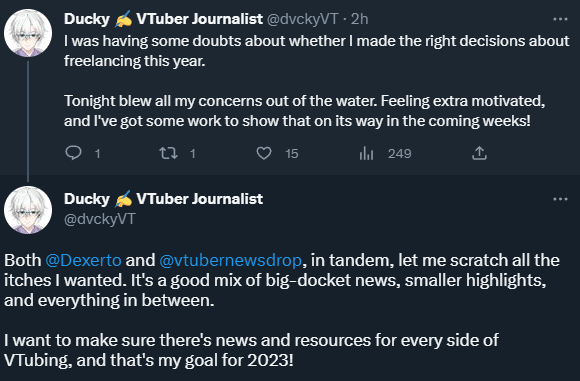
Task: Open Ducky's avatar on the tweet posted 2h ago
Action: tap(28, 33)
